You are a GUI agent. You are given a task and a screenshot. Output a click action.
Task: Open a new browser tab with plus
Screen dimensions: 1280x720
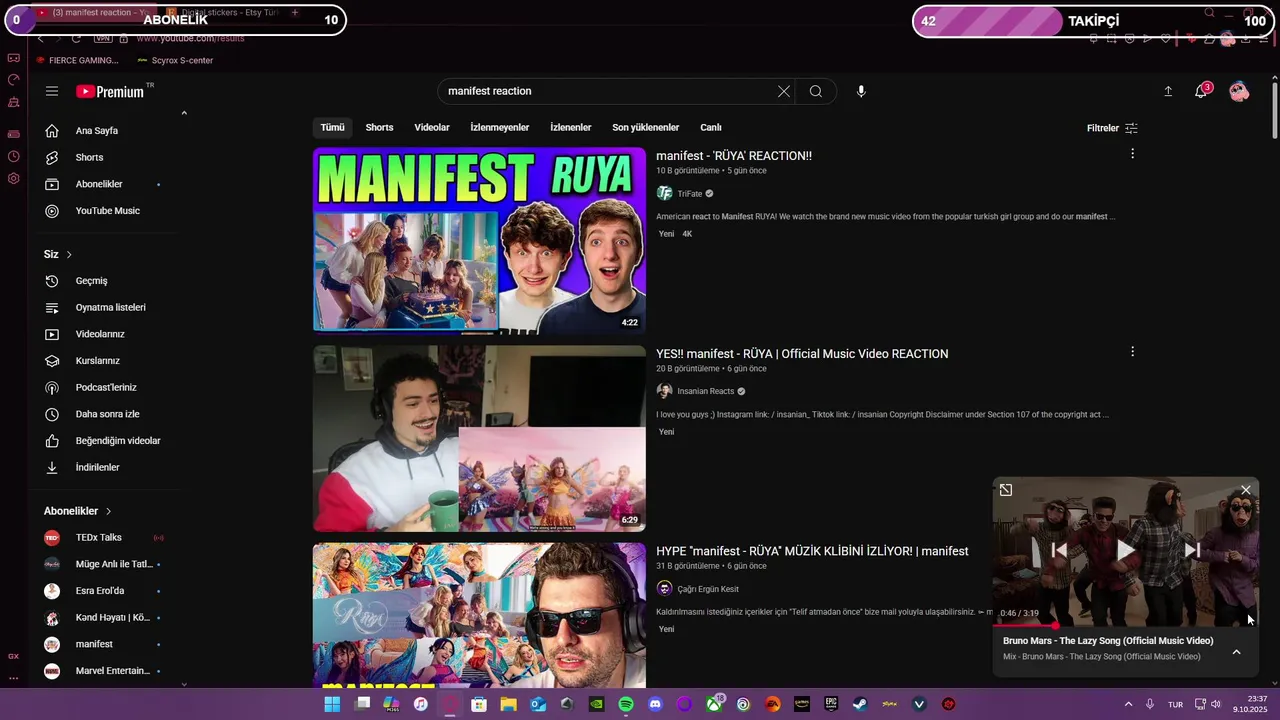(x=294, y=13)
